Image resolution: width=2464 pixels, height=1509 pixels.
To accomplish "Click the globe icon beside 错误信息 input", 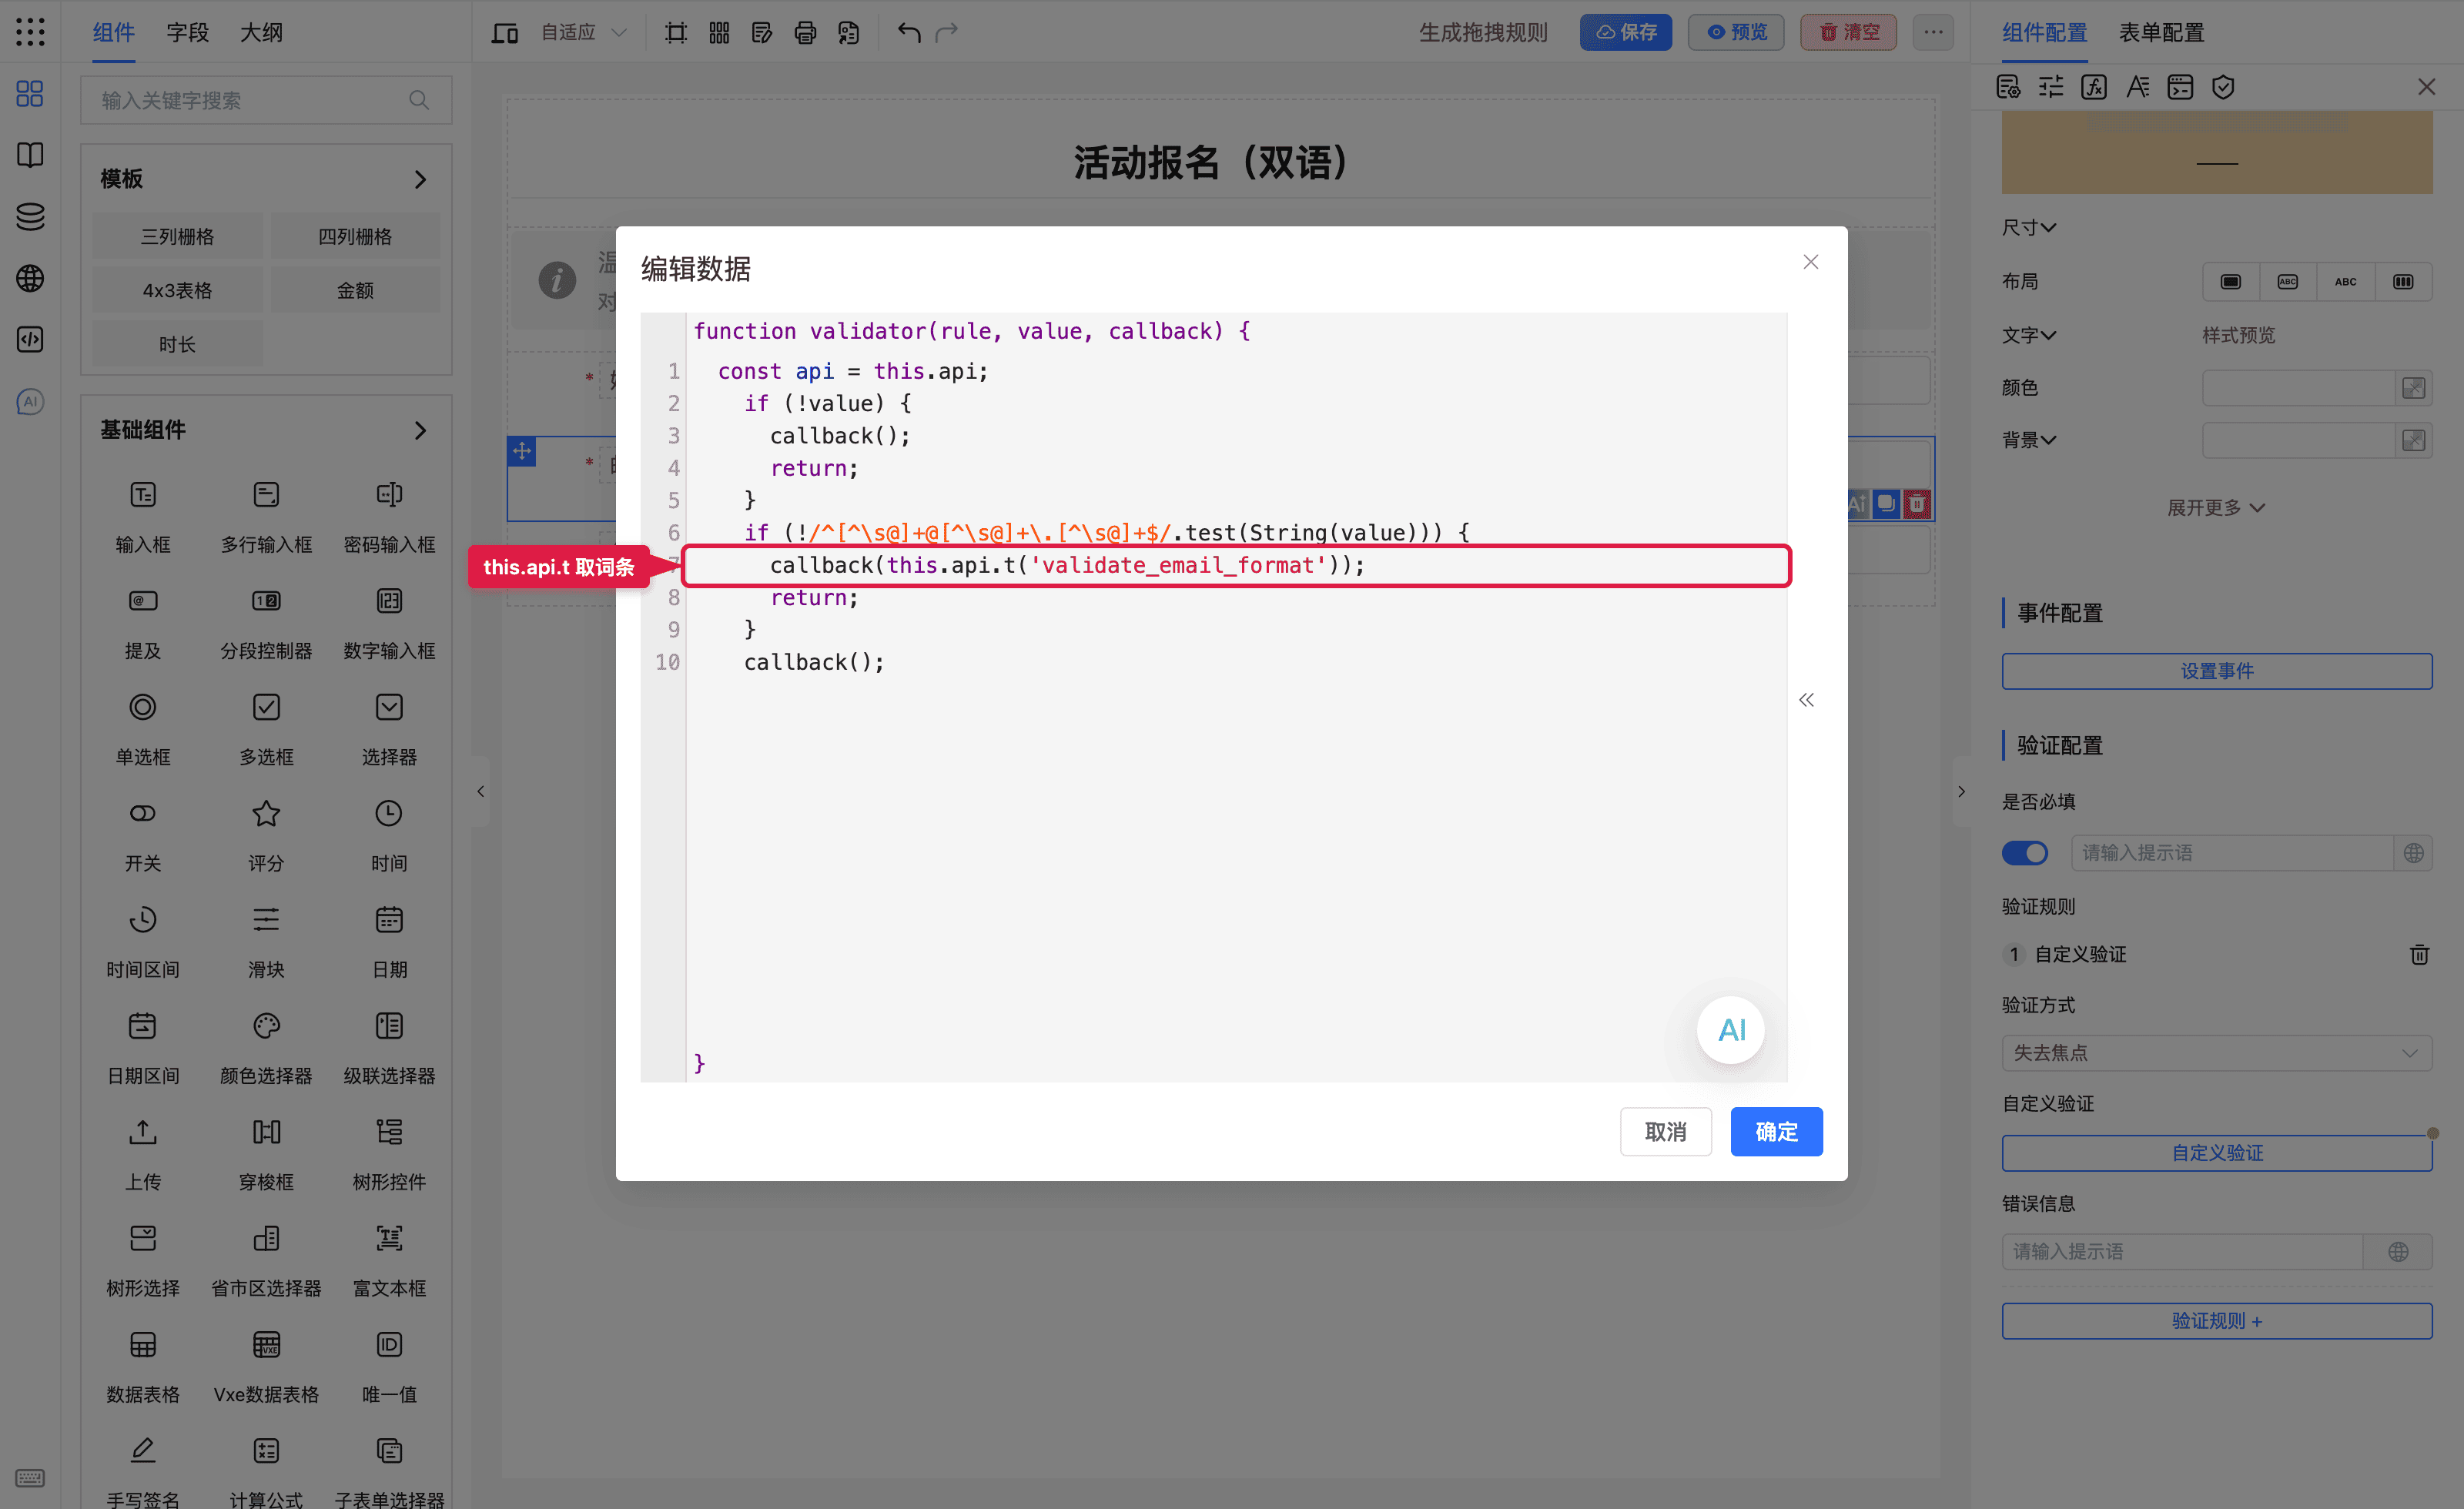I will pos(2397,1251).
